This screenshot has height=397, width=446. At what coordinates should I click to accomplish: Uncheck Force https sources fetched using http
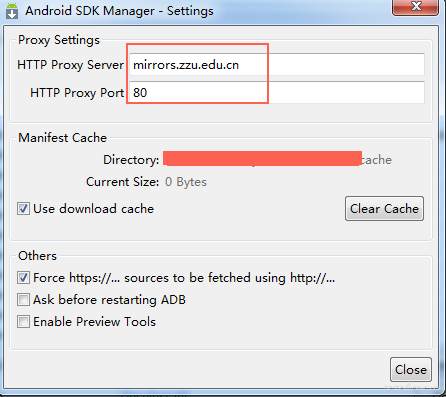tap(23, 278)
